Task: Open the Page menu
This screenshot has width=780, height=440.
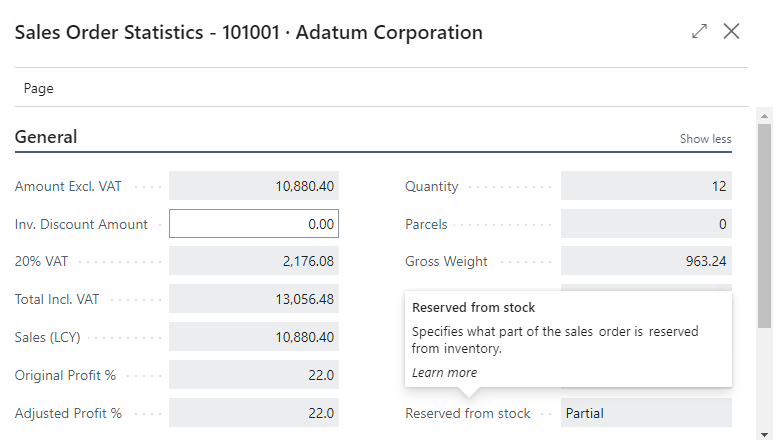Action: tap(39, 88)
